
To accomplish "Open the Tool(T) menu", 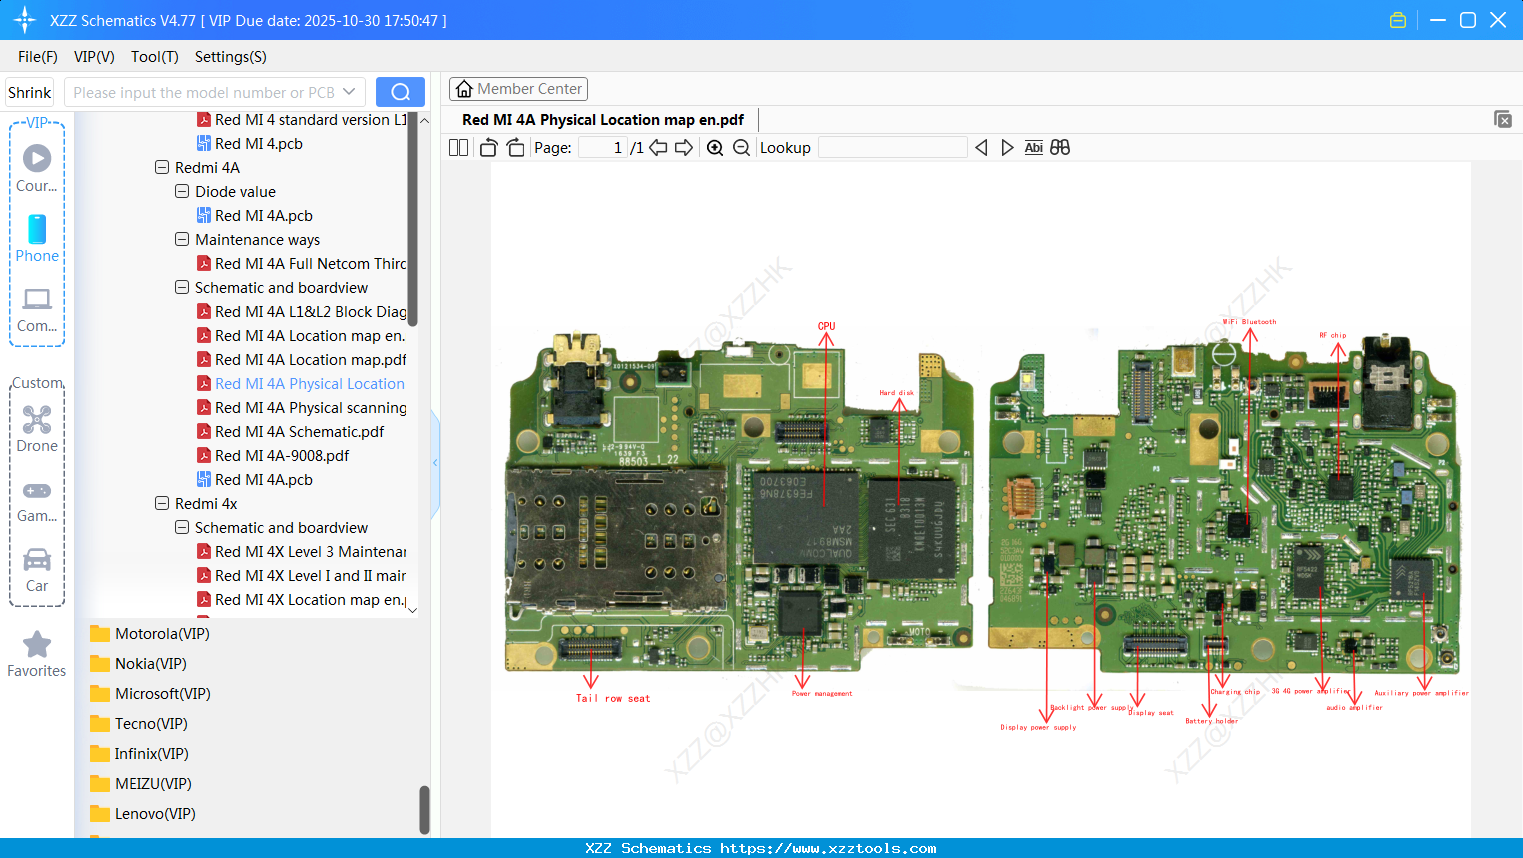I will pyautogui.click(x=154, y=57).
